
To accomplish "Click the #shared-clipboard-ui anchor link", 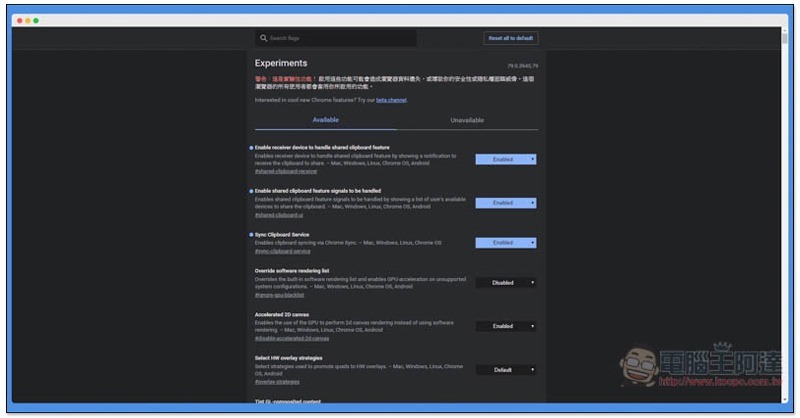I will pos(279,215).
